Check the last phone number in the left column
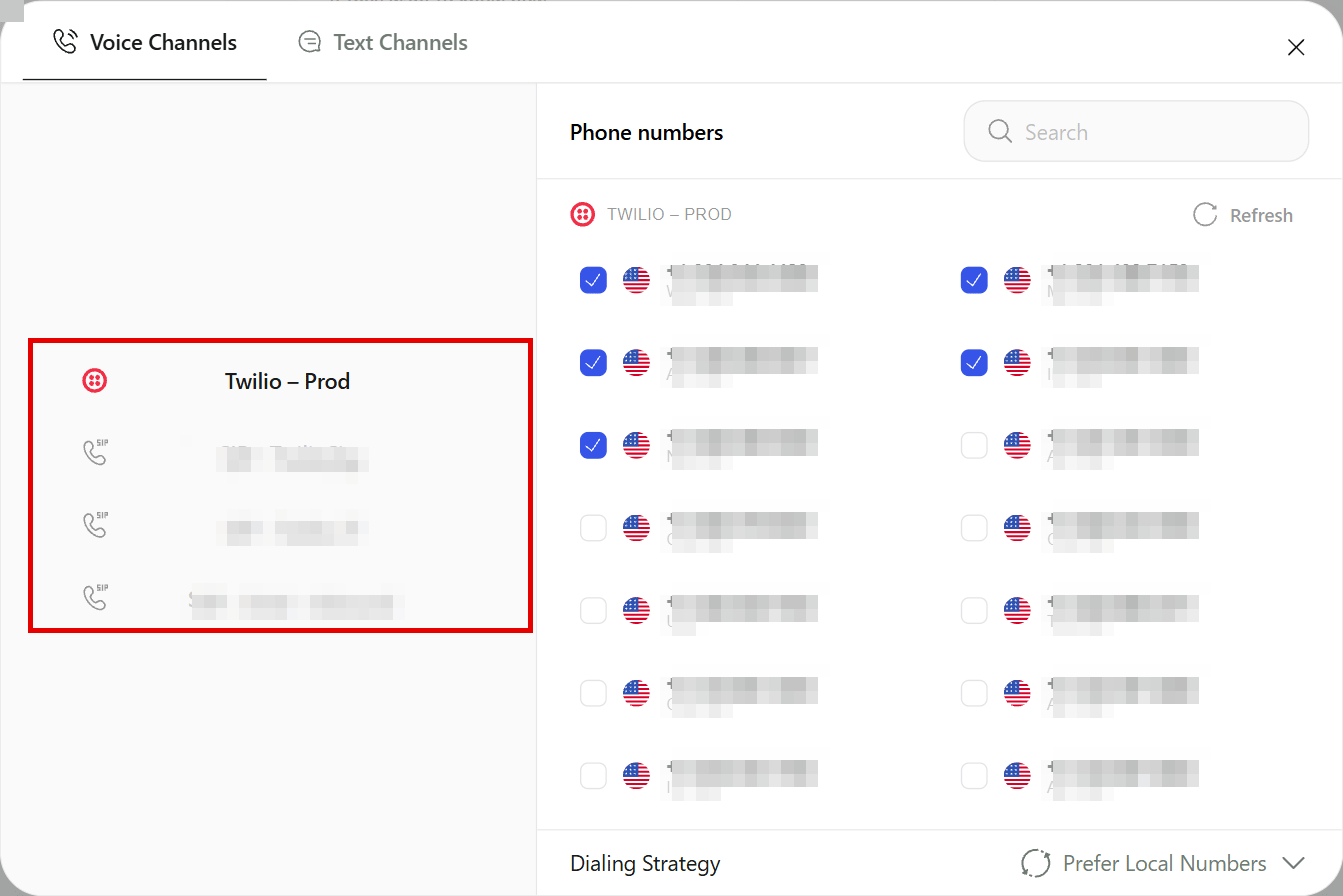 594,775
